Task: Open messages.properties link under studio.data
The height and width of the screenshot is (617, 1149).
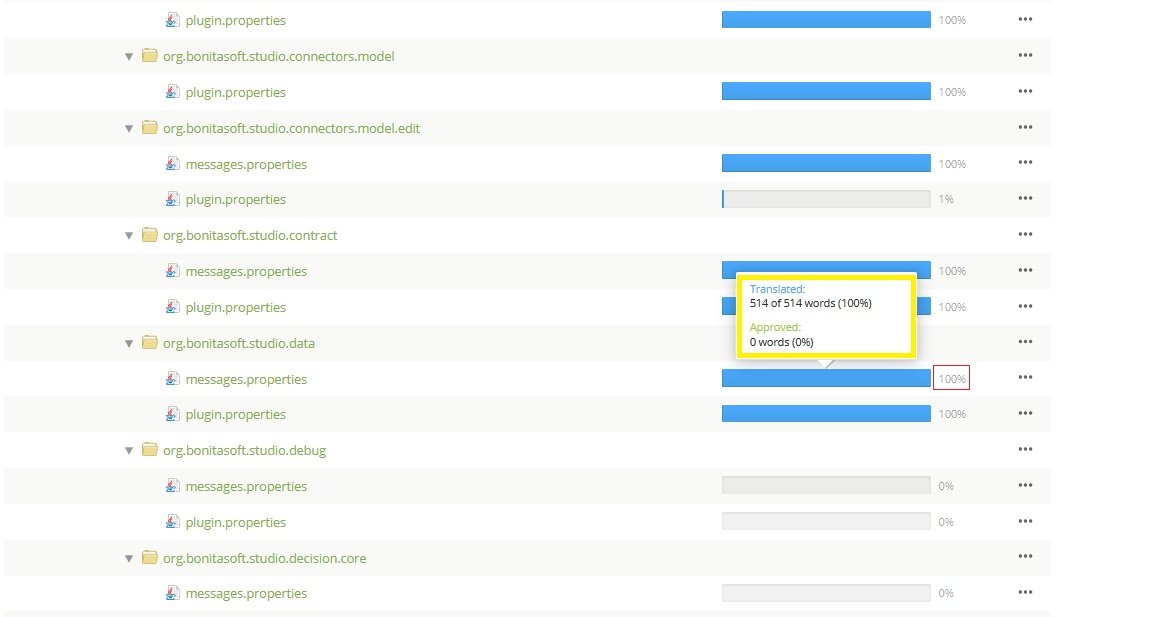Action: click(x=246, y=379)
